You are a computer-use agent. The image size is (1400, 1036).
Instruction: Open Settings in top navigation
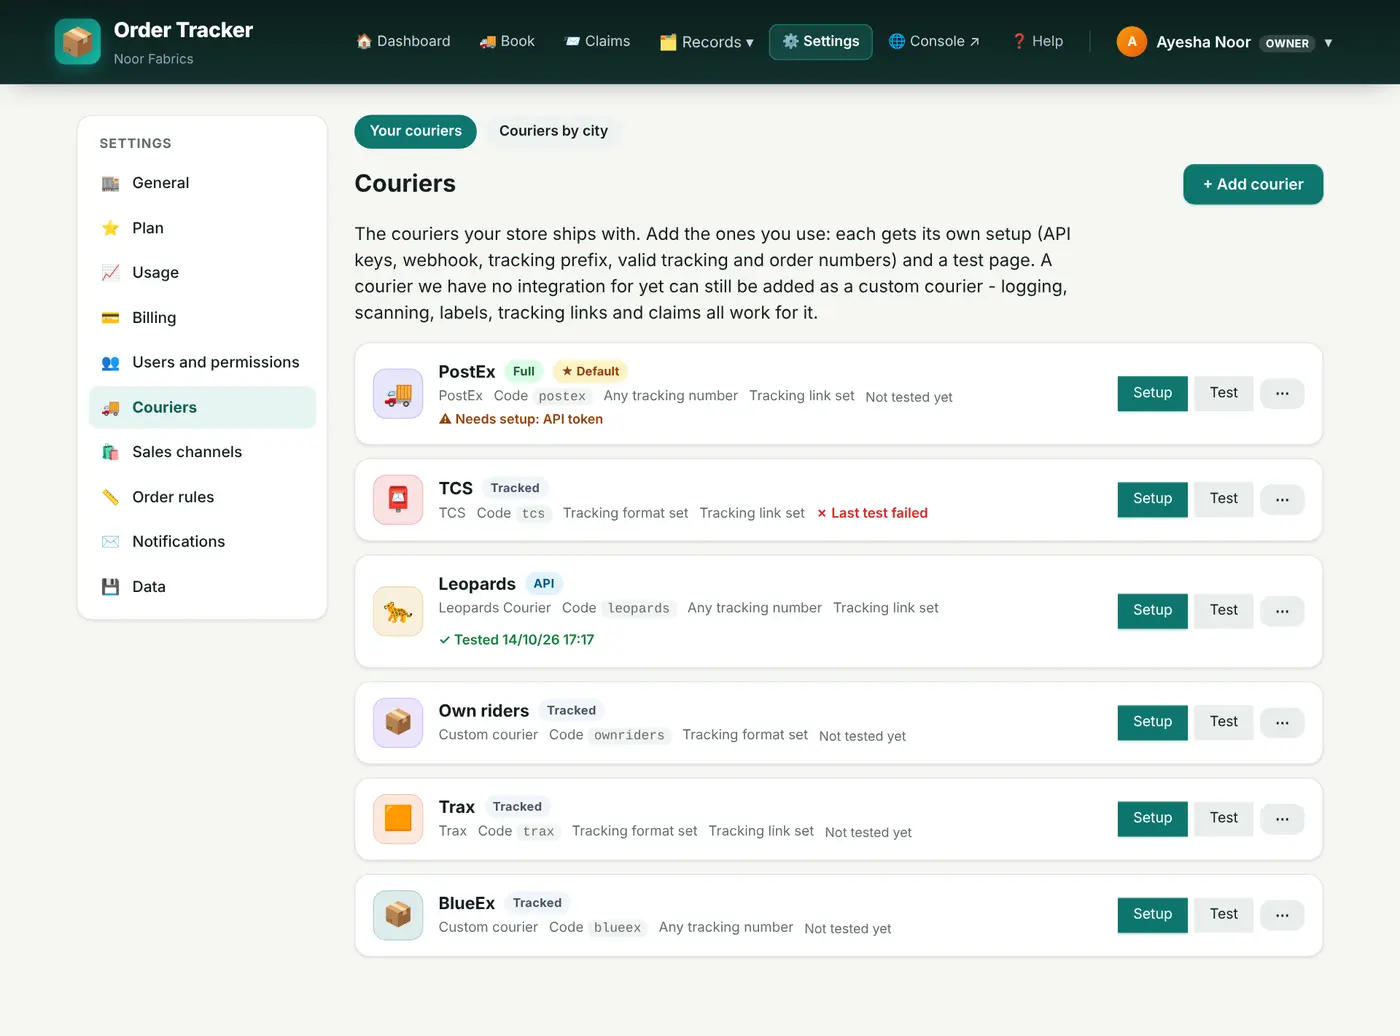[x=820, y=42]
